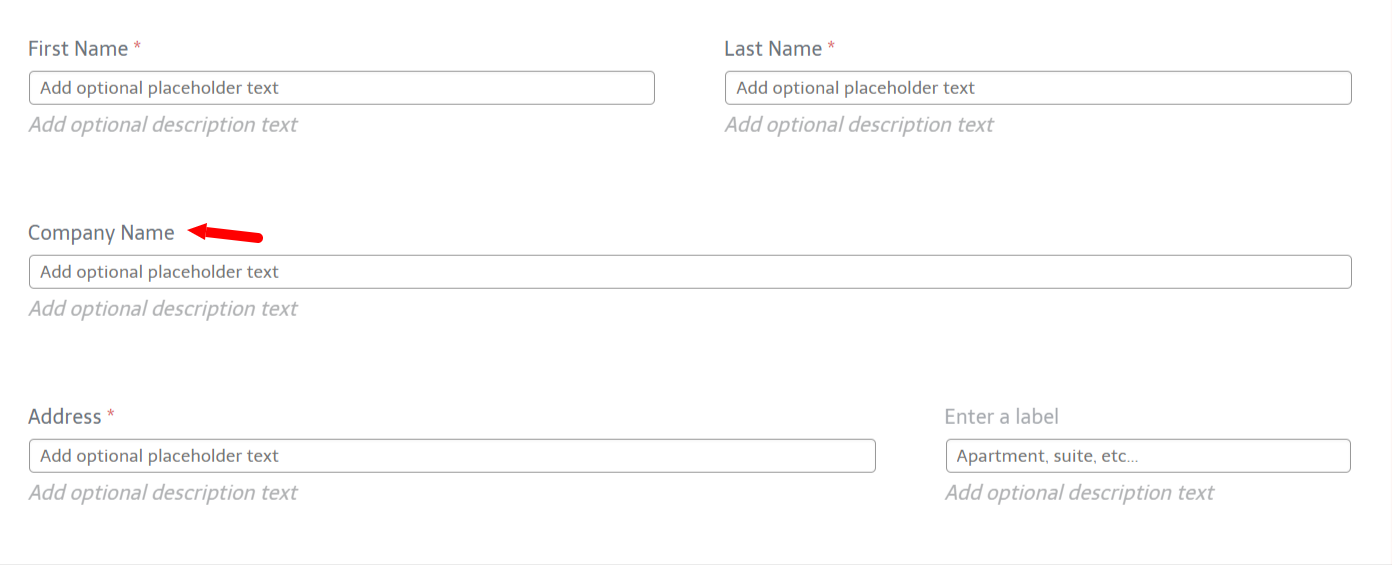Click the horizontal divider below the Address row
This screenshot has width=1392, height=565.
click(696, 563)
